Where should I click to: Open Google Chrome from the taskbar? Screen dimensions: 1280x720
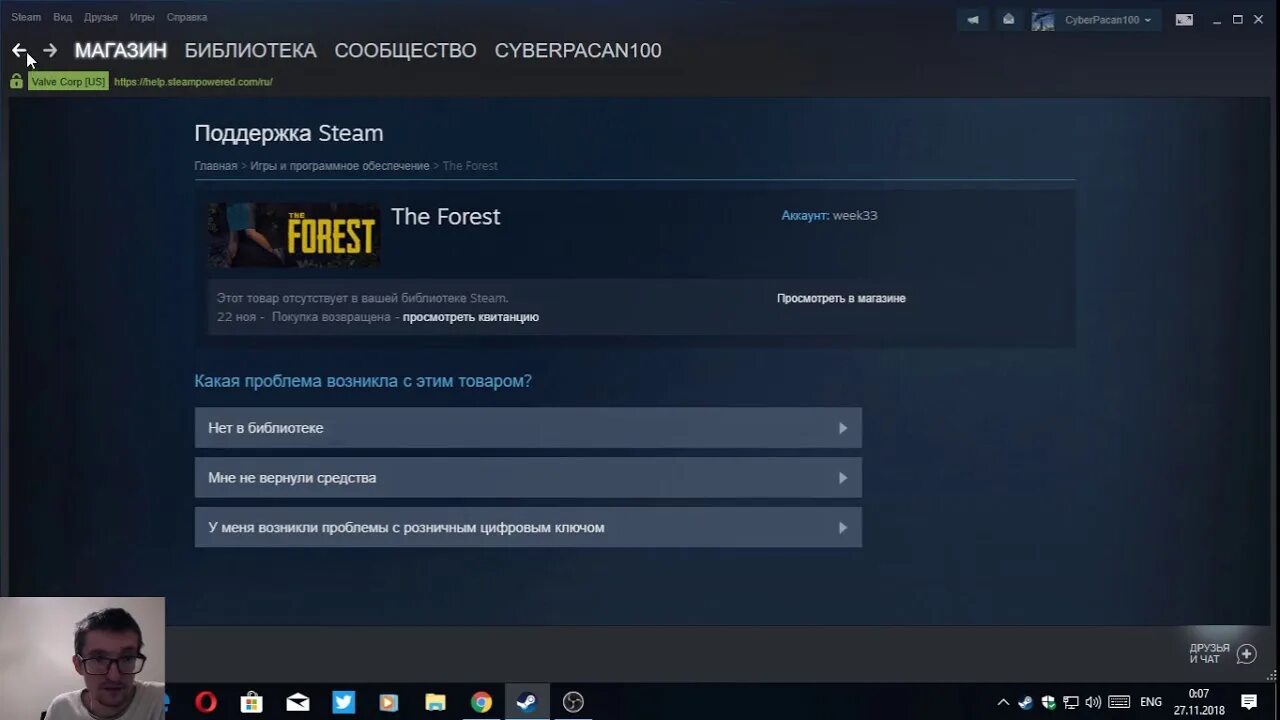click(481, 702)
